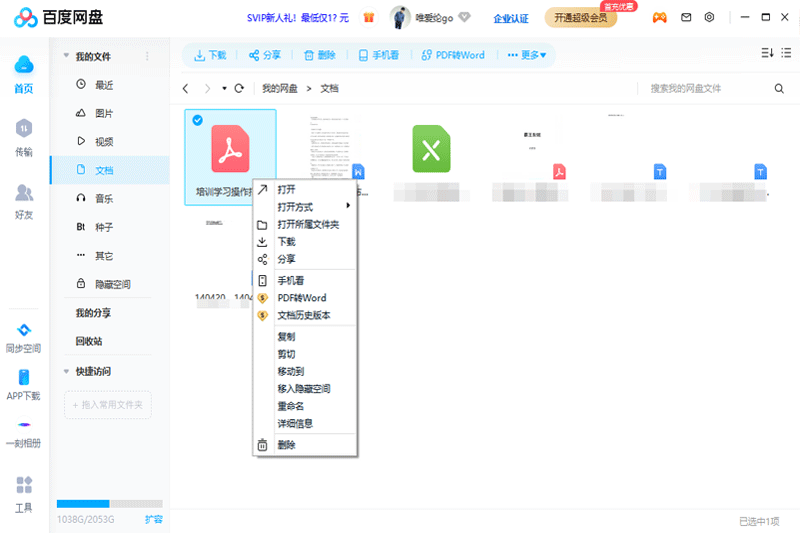Click the storage usage progress bar

(x=109, y=504)
